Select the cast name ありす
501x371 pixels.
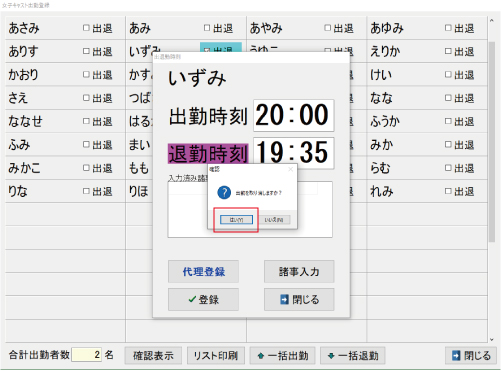(x=23, y=51)
